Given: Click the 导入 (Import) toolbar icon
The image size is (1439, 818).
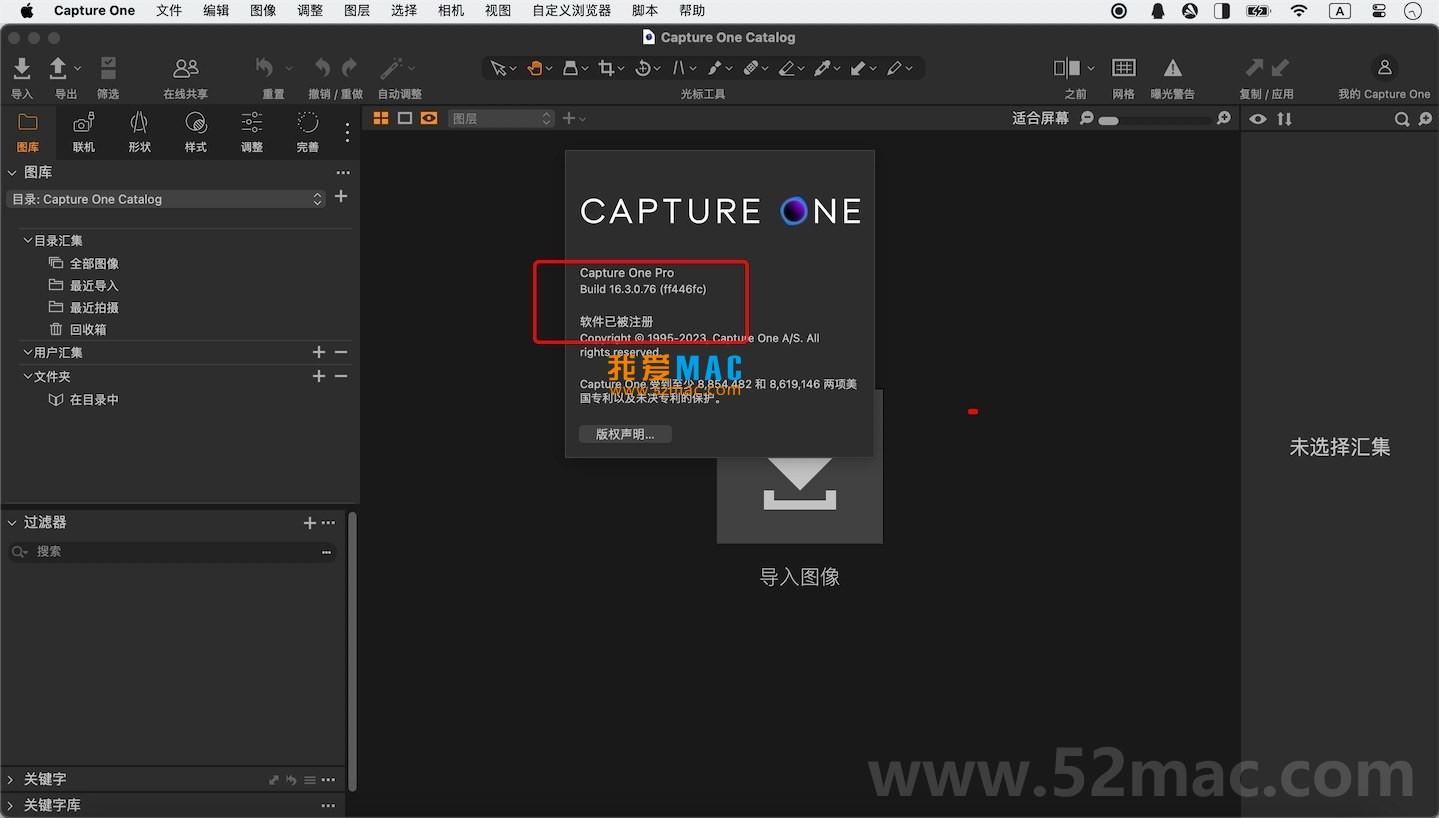Looking at the screenshot, I should point(21,68).
